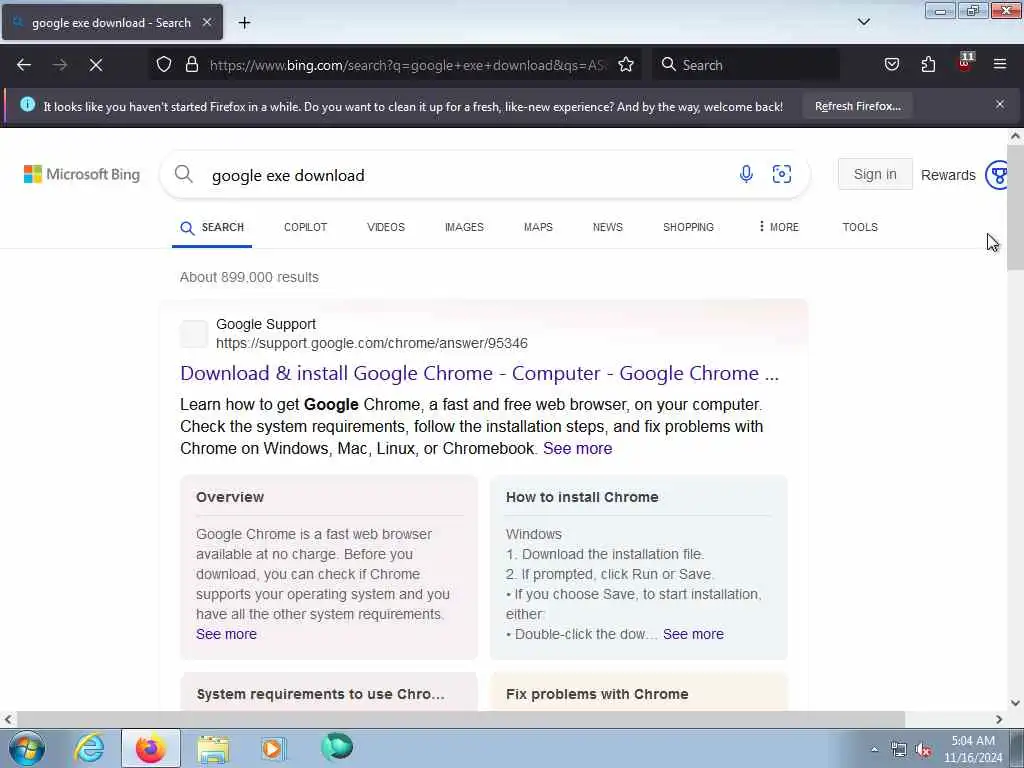Select the SEARCH tab

pyautogui.click(x=212, y=227)
